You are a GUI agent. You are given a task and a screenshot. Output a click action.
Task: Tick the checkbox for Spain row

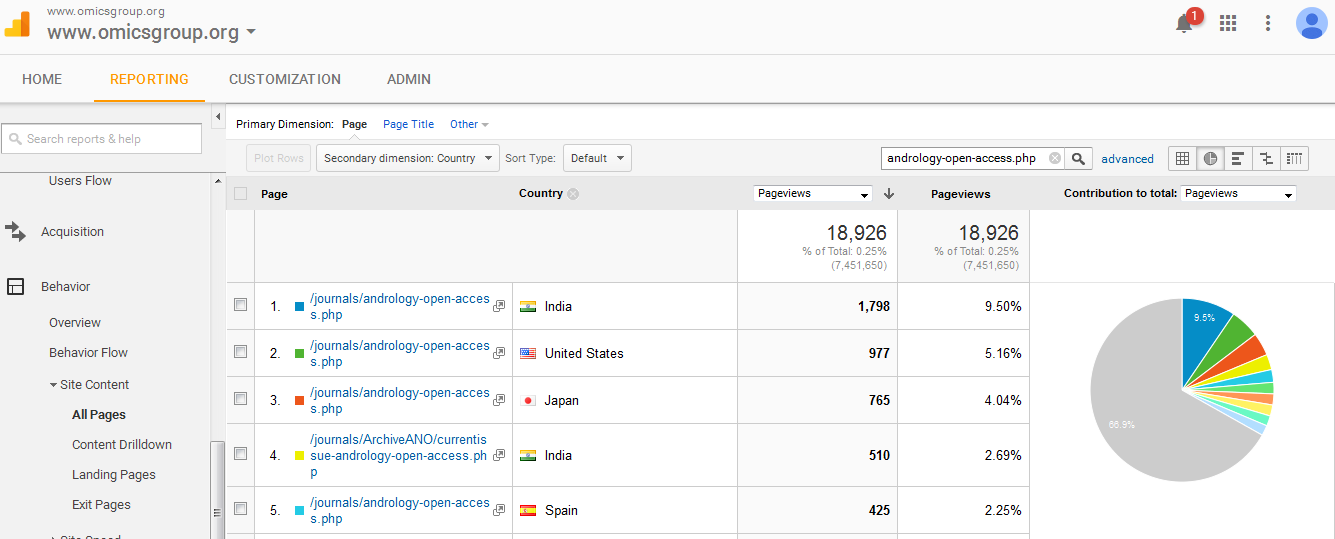[x=240, y=509]
